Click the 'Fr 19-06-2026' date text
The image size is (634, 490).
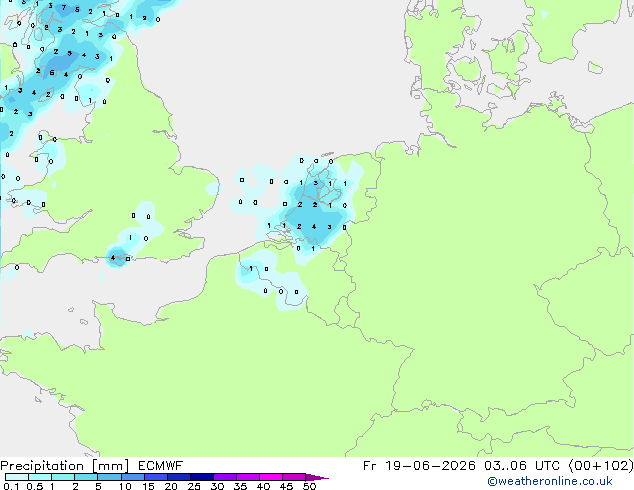(x=419, y=466)
